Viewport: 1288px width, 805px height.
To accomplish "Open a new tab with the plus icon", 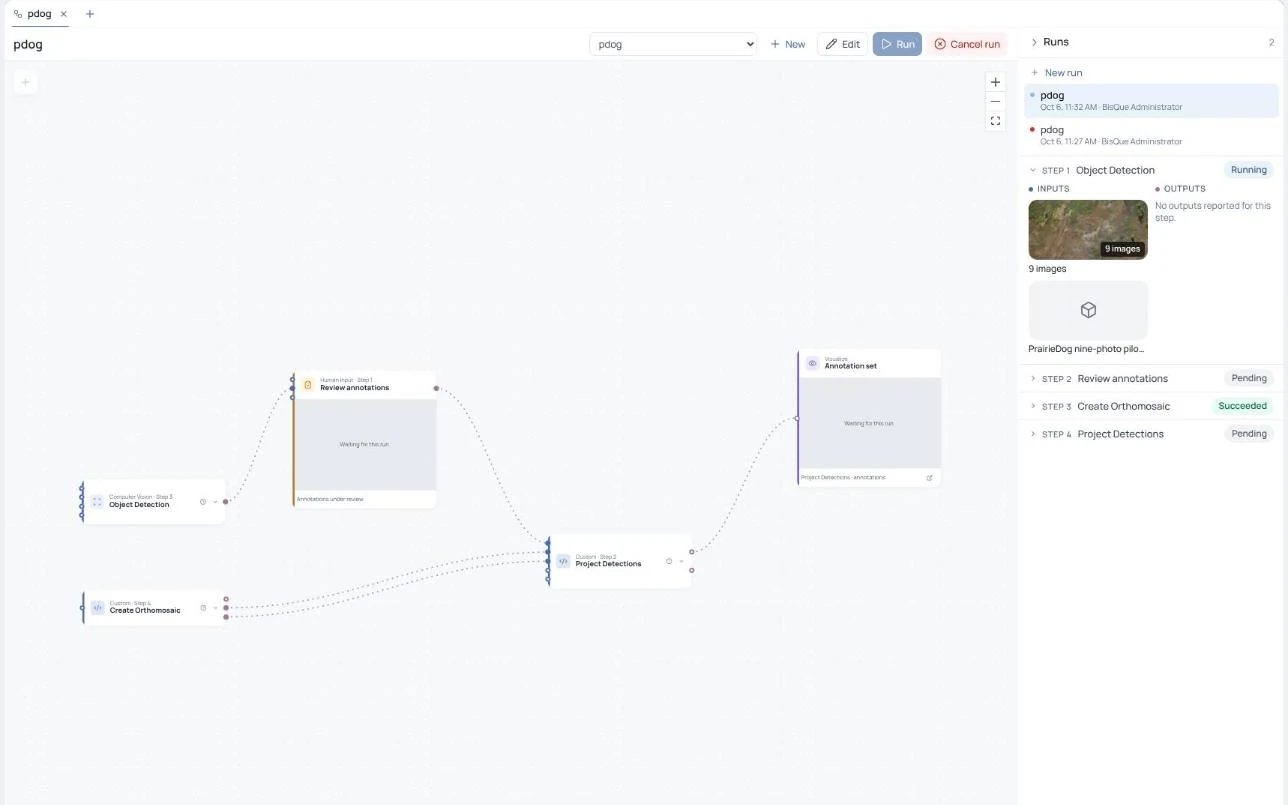I will (x=90, y=14).
